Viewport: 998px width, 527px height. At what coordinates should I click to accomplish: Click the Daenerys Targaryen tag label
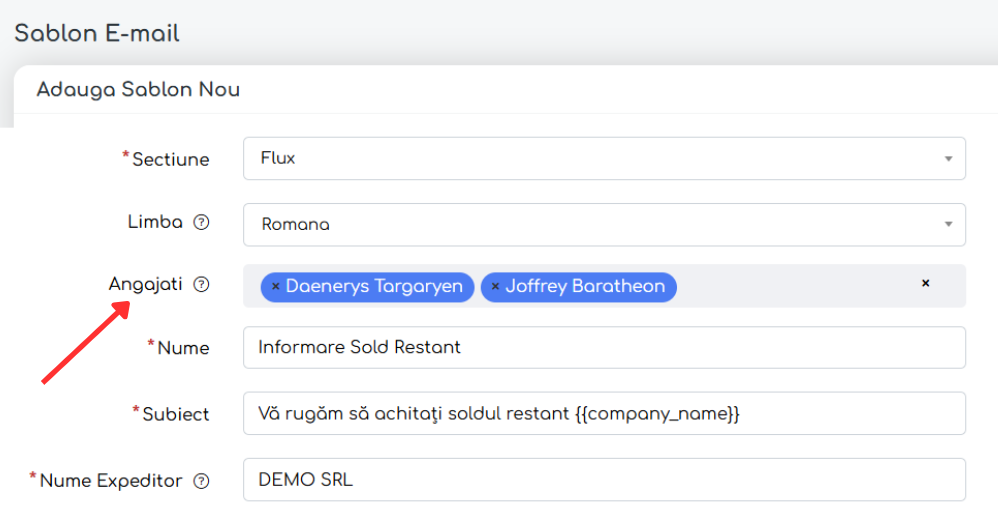[x=374, y=287]
